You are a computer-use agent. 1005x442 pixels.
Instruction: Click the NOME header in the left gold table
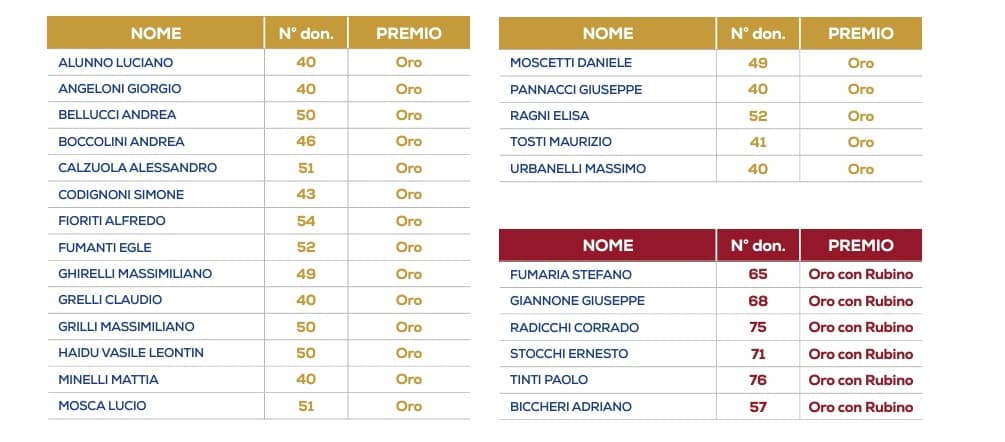[x=156, y=33]
